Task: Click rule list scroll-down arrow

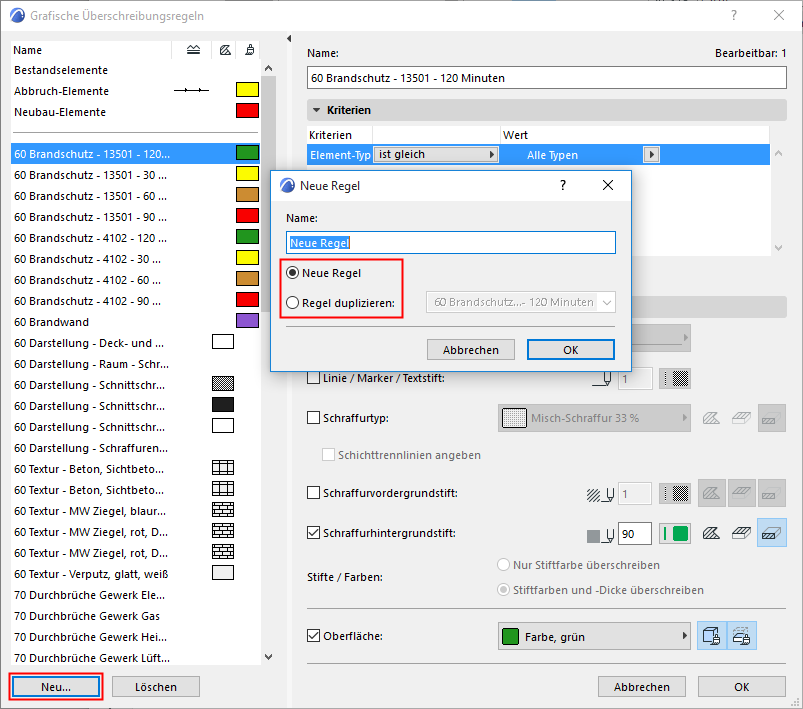Action: 268,657
